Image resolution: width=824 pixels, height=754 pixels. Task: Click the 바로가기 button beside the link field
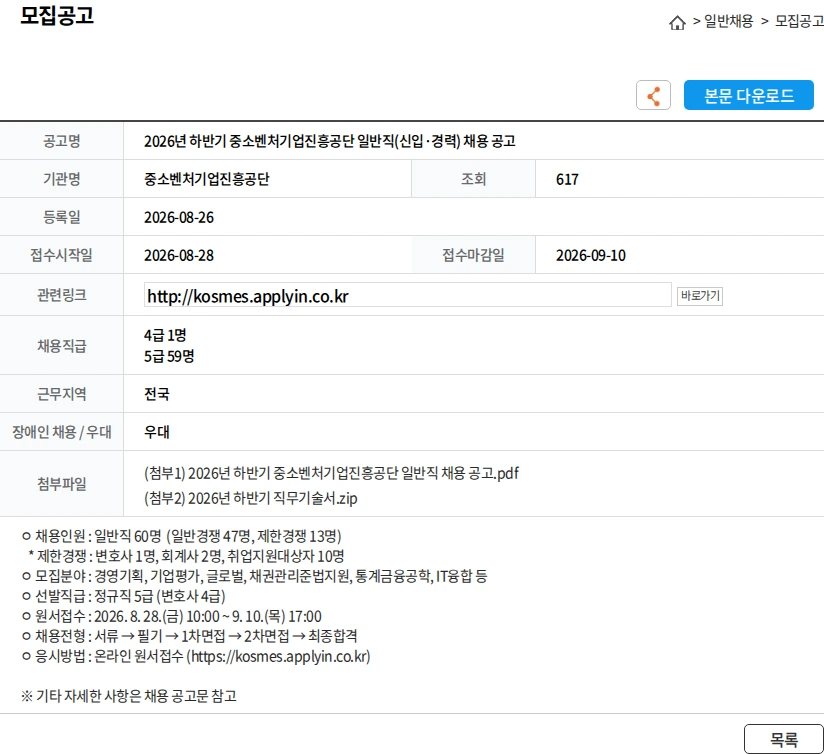699,296
